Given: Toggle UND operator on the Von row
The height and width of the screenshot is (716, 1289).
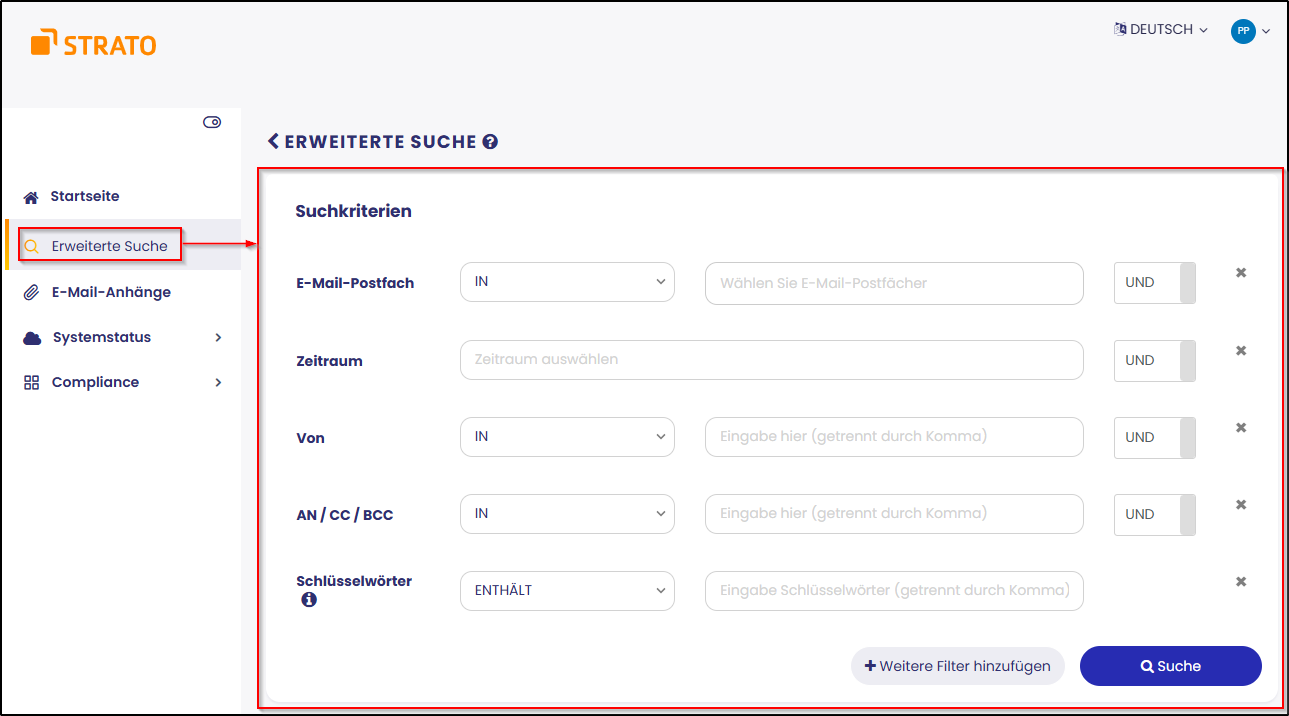Looking at the screenshot, I should point(1154,437).
